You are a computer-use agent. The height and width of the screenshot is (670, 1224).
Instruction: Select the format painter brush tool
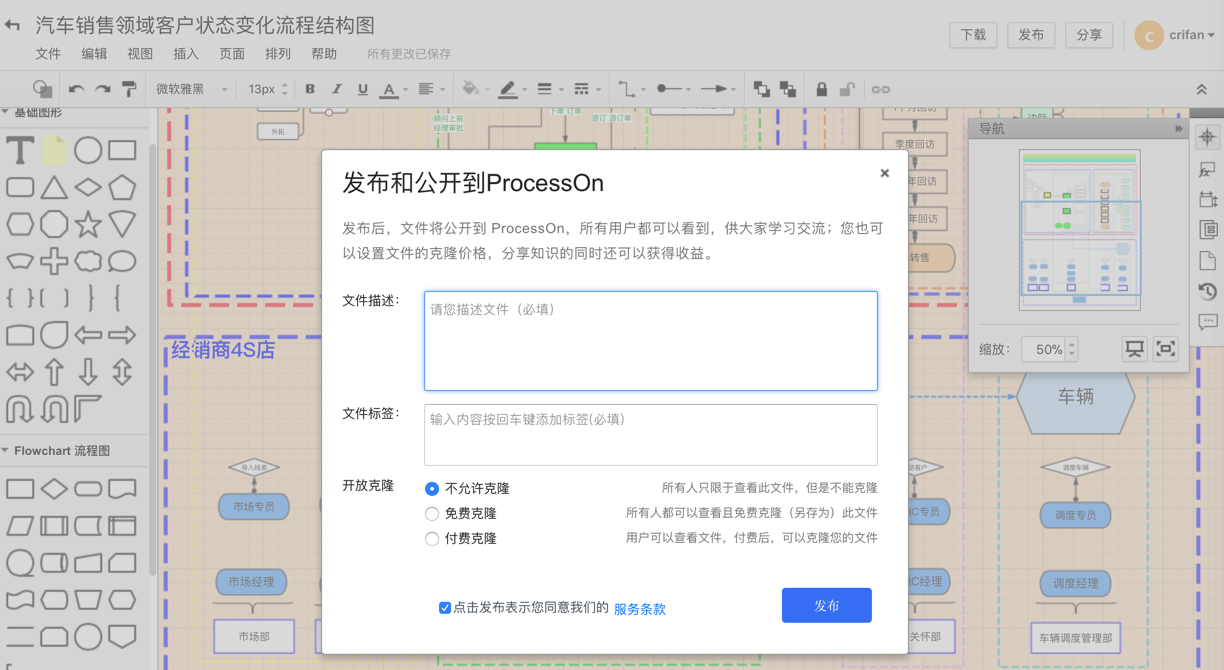(x=129, y=90)
